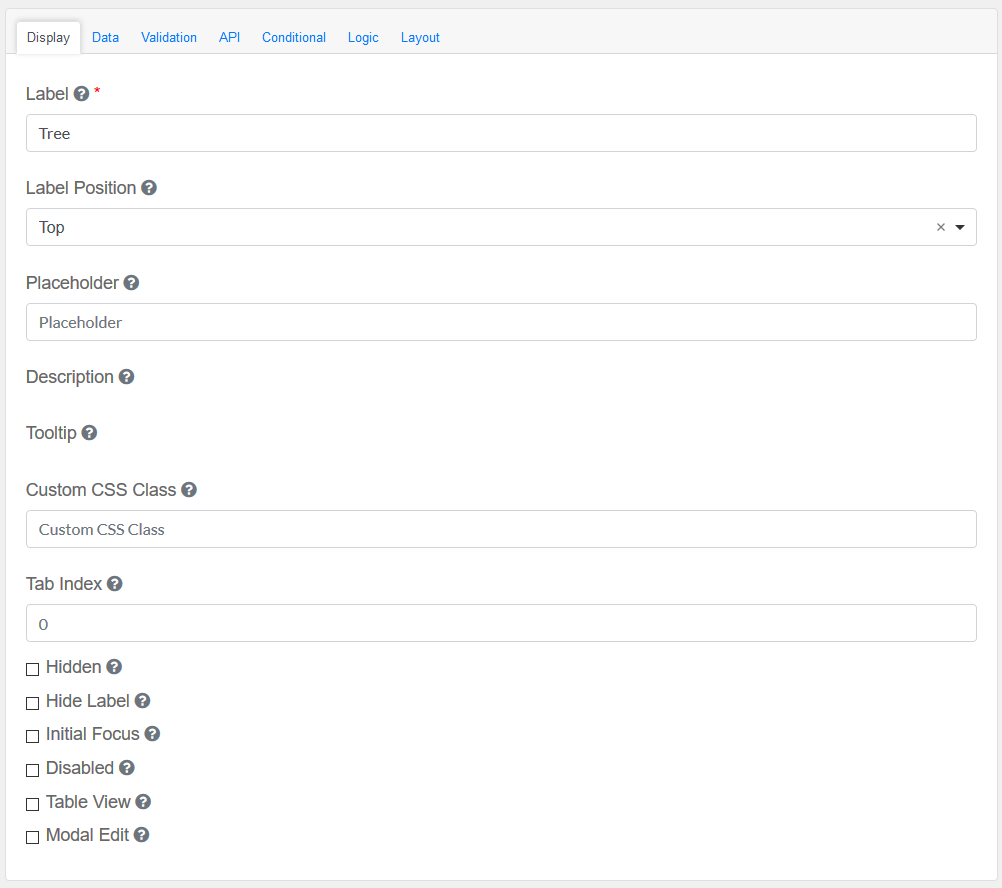The width and height of the screenshot is (1002, 888).
Task: Click the help icon next to Label
Action: [82, 94]
